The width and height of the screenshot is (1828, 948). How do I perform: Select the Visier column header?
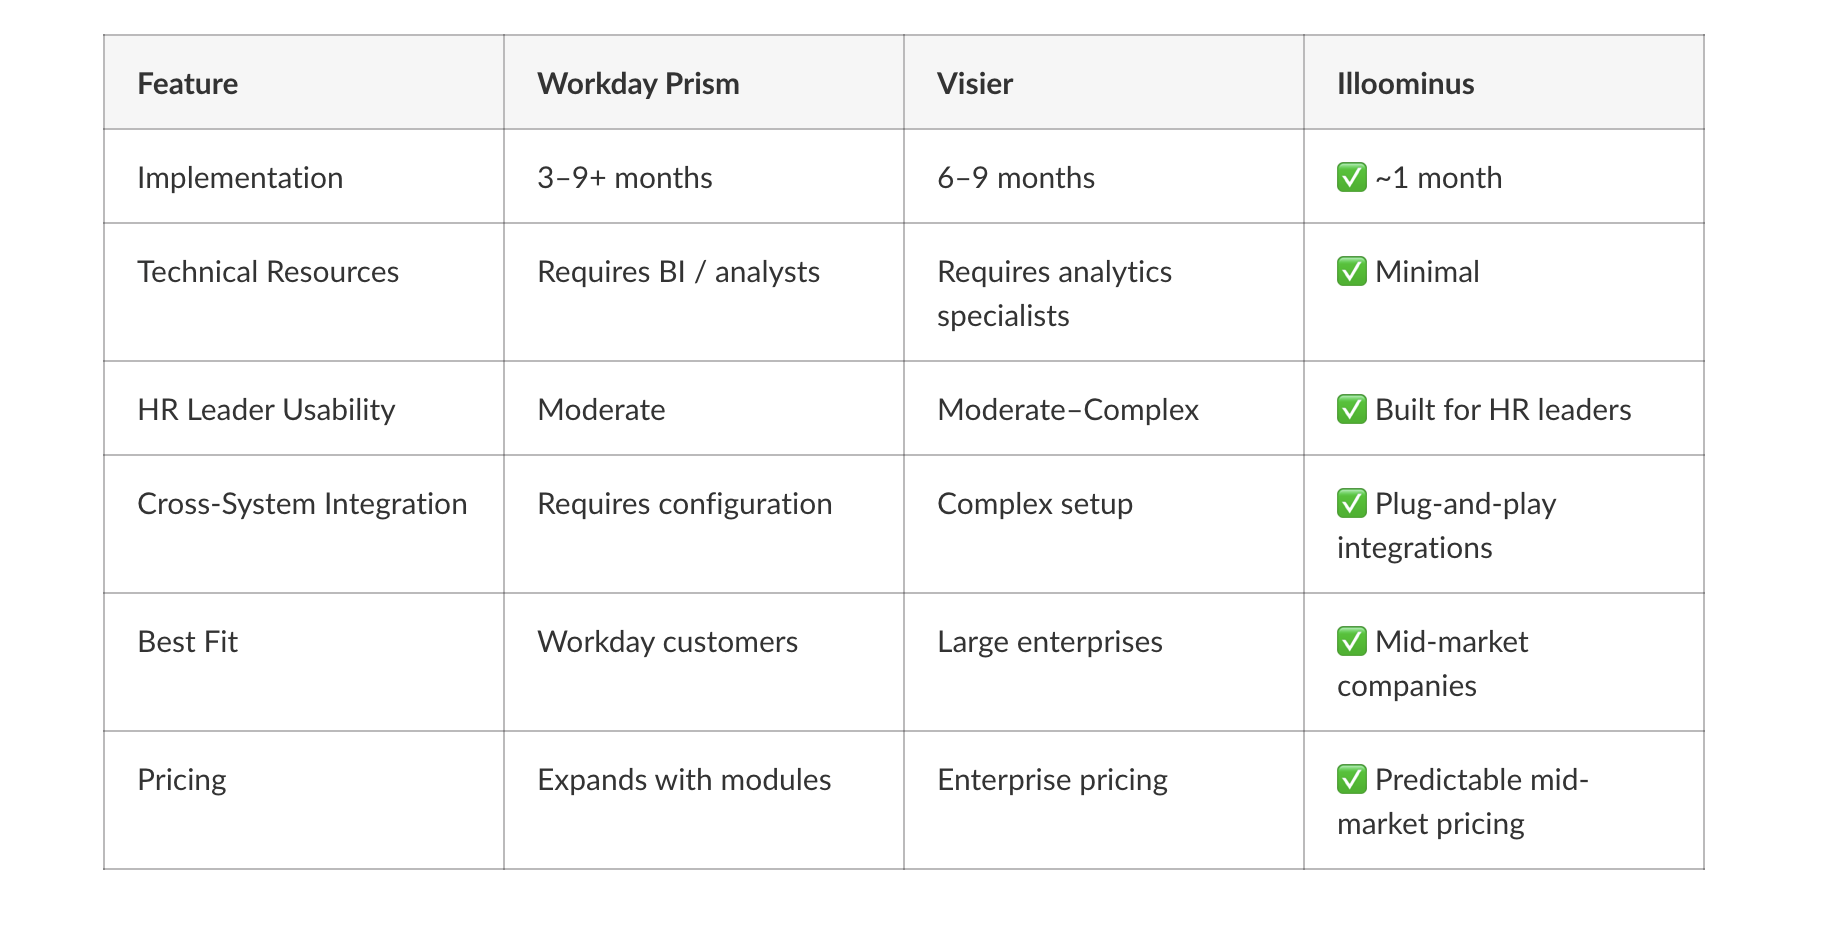975,83
